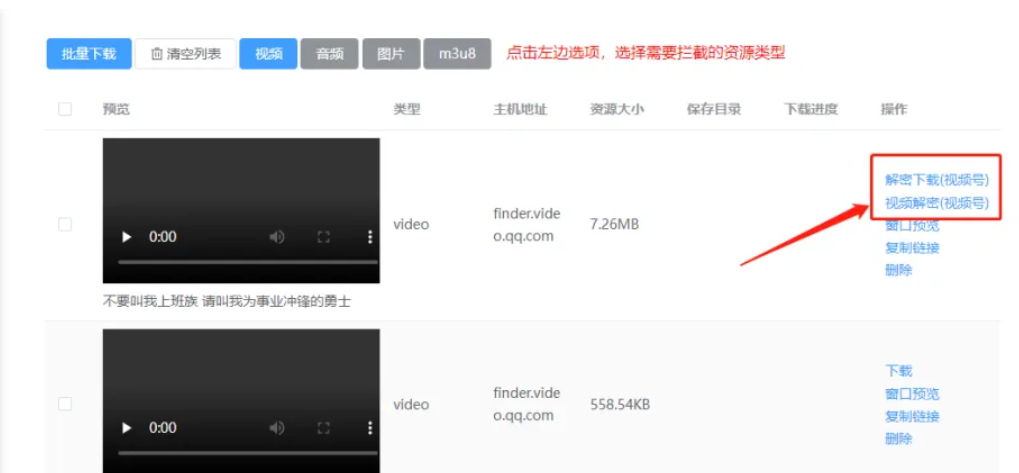Tick the checkbox for the 558.54KB video row
Screen dimensions: 1019x473
pos(65,404)
